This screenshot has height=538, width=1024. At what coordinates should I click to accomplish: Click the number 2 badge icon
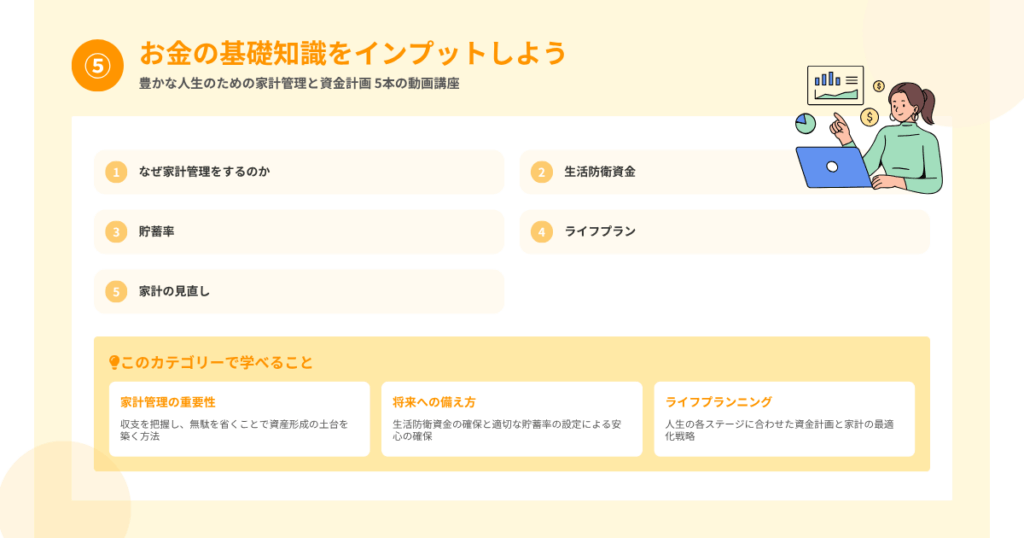tap(541, 172)
